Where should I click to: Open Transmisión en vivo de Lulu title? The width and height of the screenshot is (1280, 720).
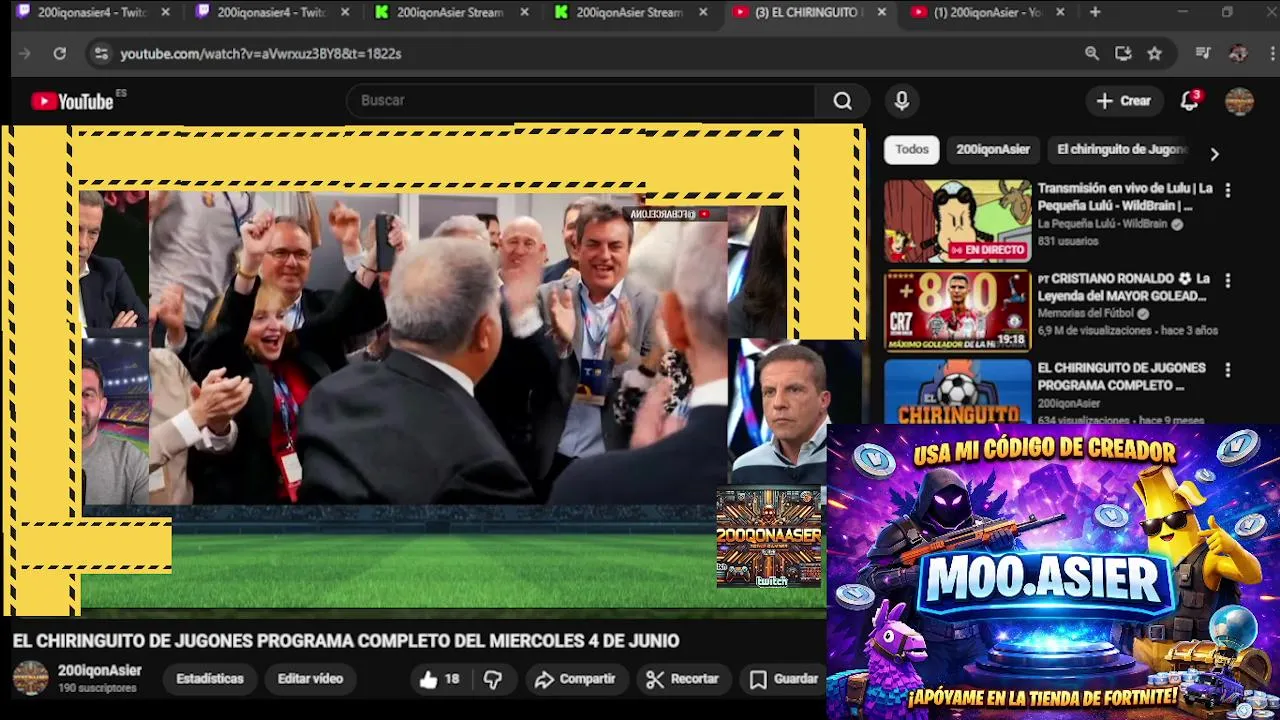1125,197
